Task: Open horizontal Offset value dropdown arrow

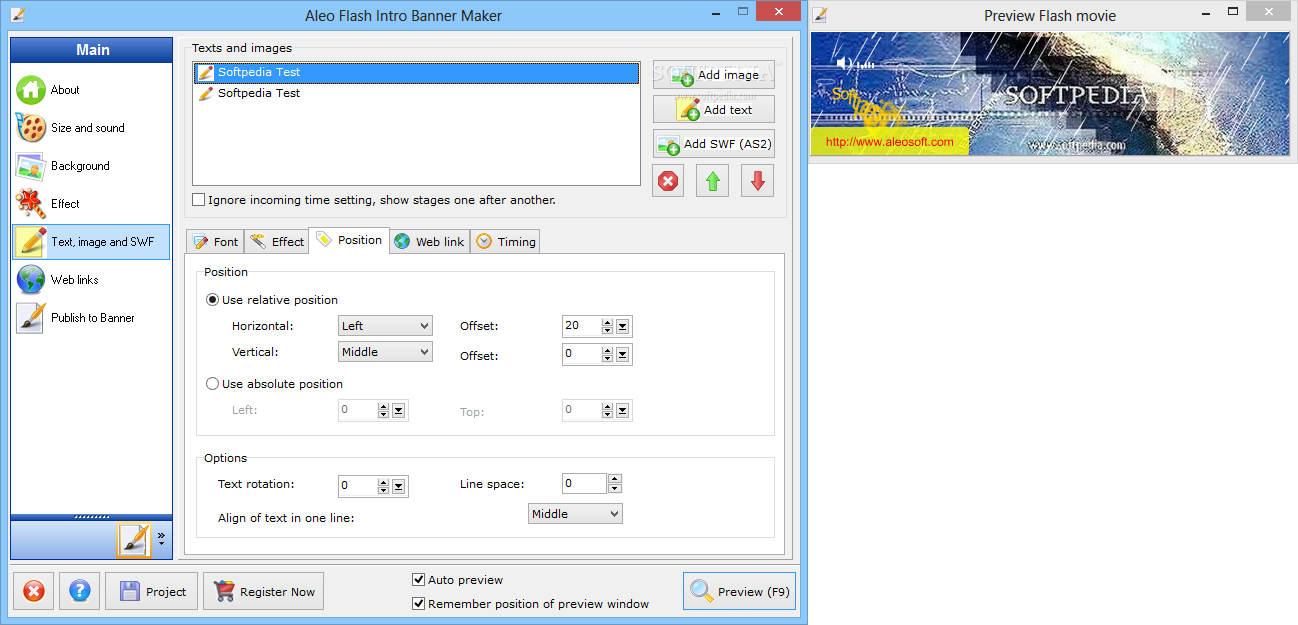Action: 623,326
